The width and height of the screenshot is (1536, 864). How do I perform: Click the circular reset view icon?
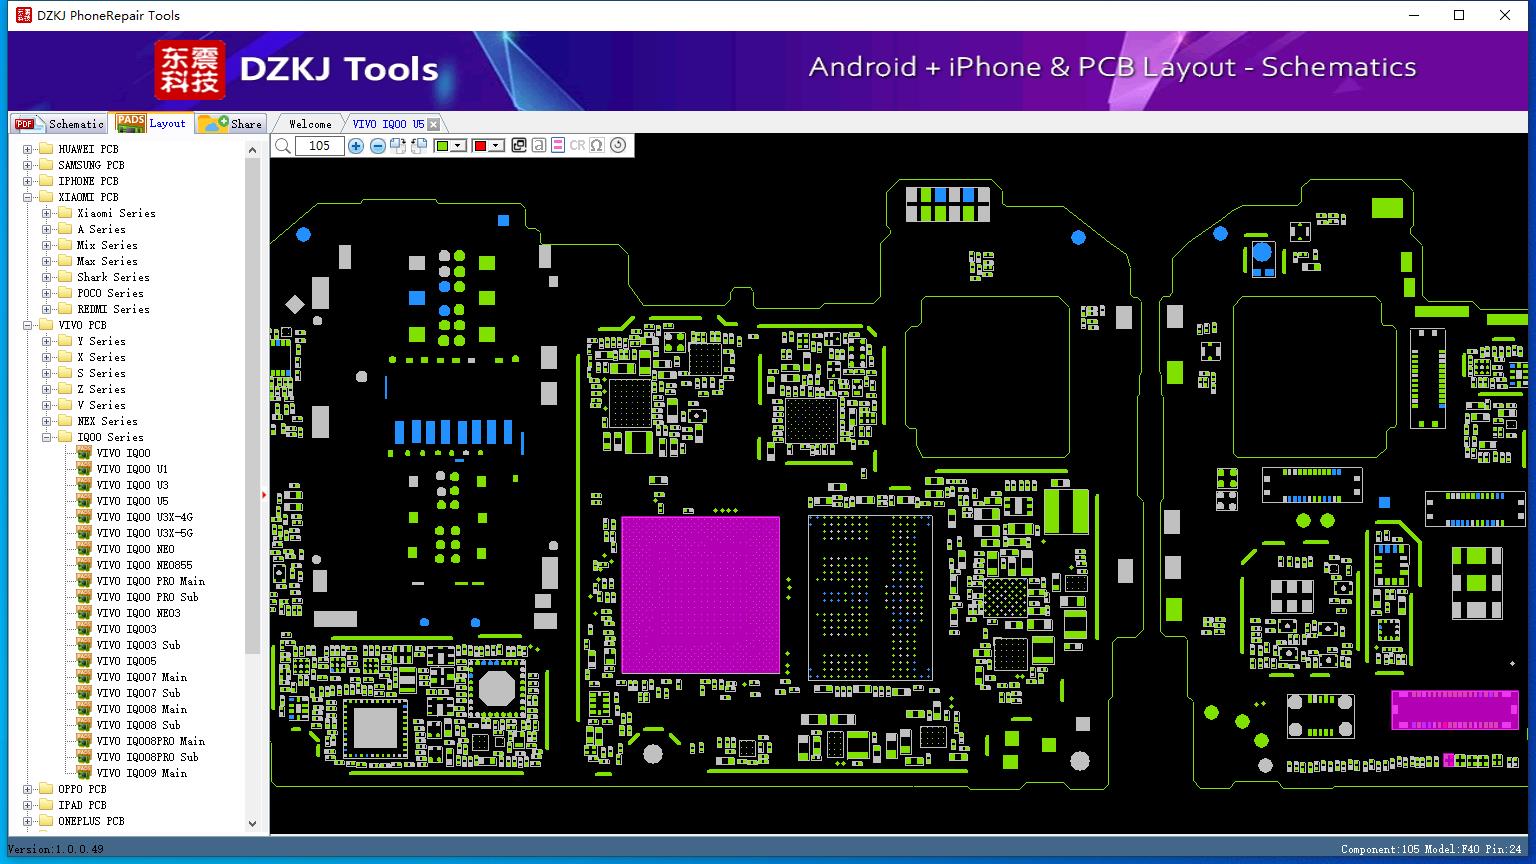pos(618,146)
